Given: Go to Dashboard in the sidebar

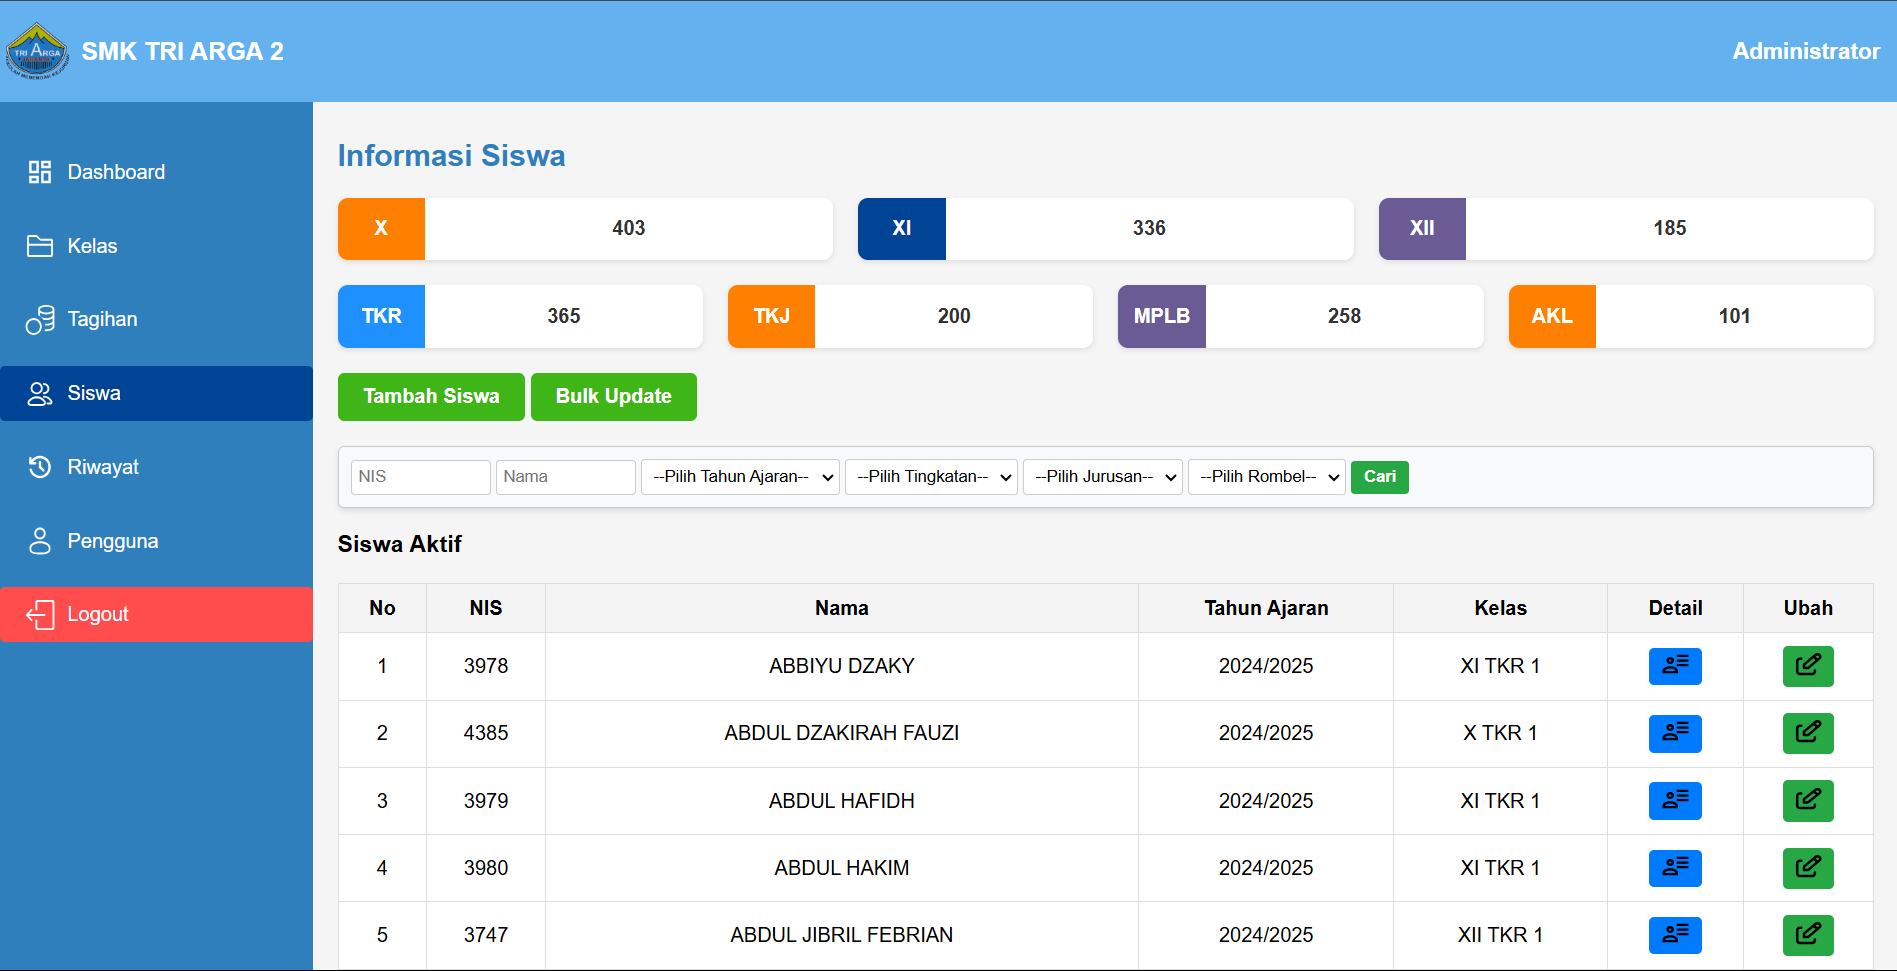Looking at the screenshot, I should tap(116, 172).
